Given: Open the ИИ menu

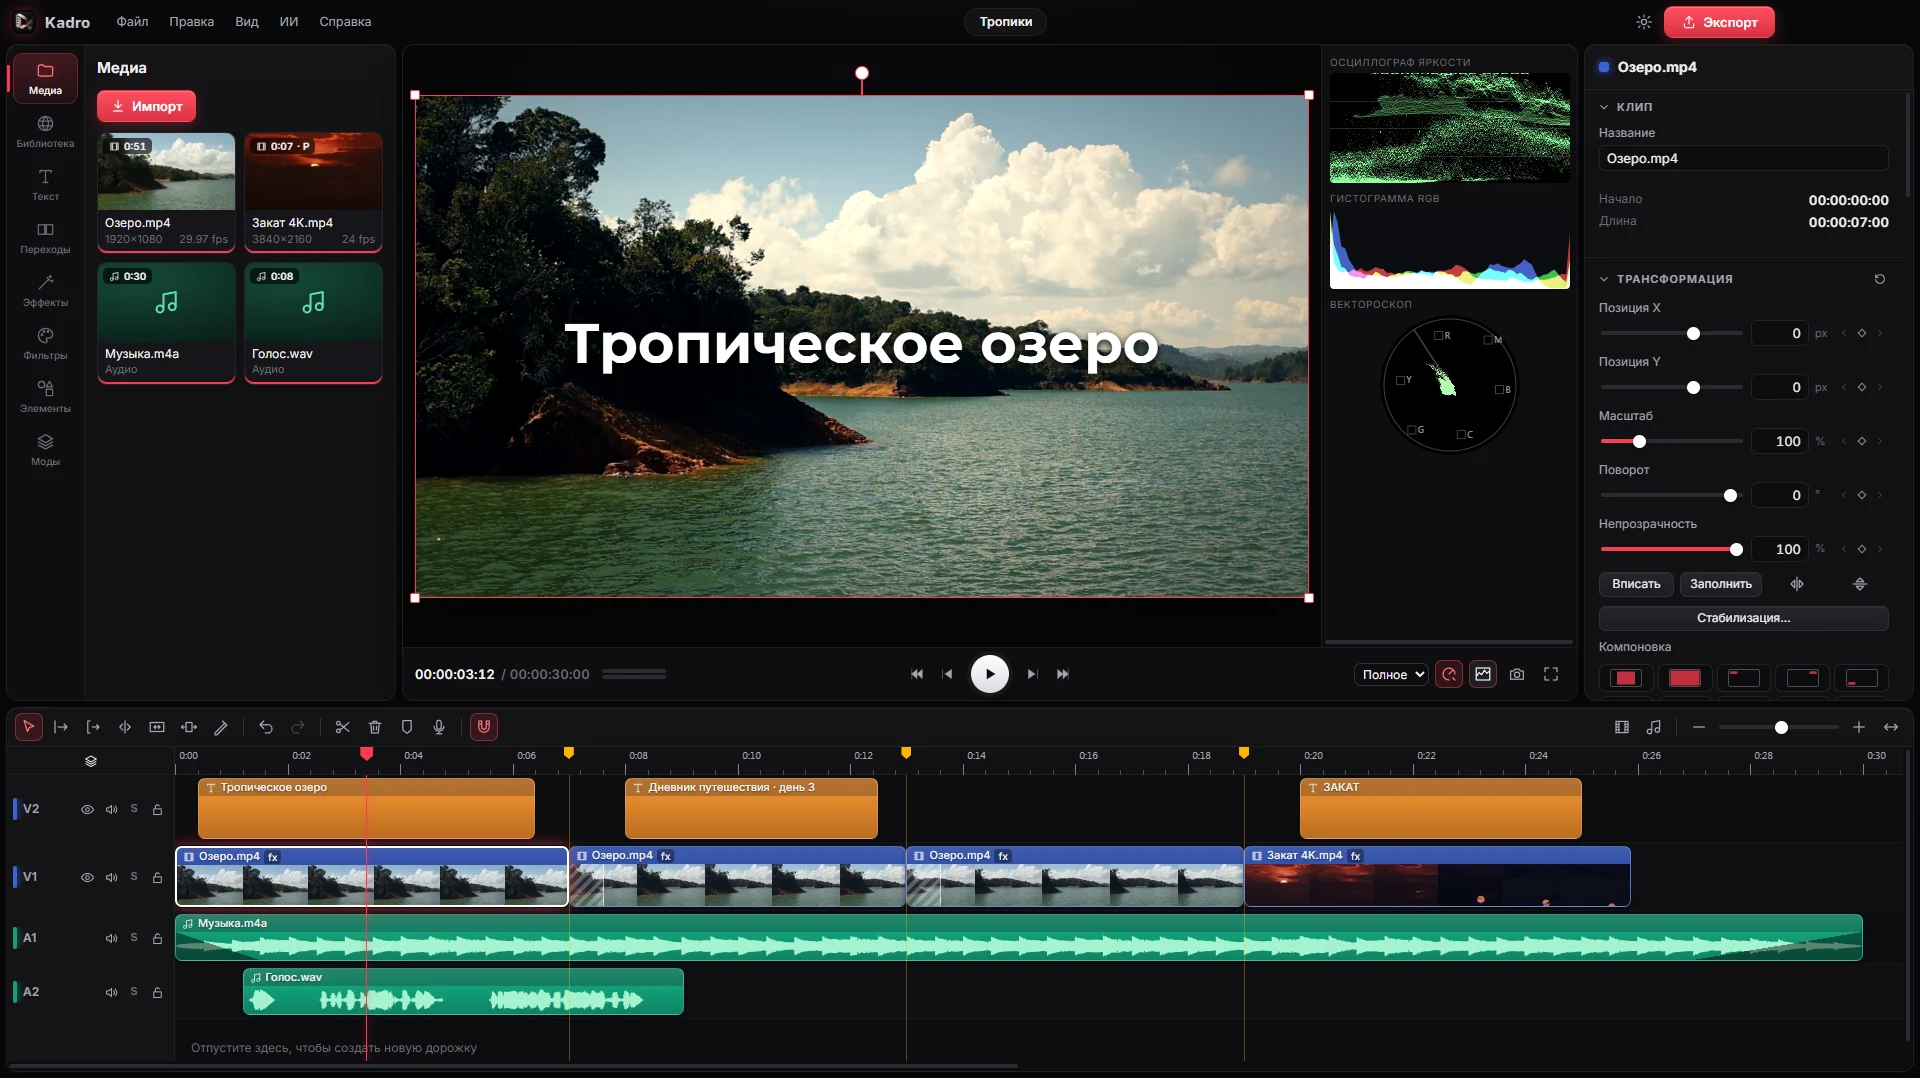Looking at the screenshot, I should (x=289, y=22).
